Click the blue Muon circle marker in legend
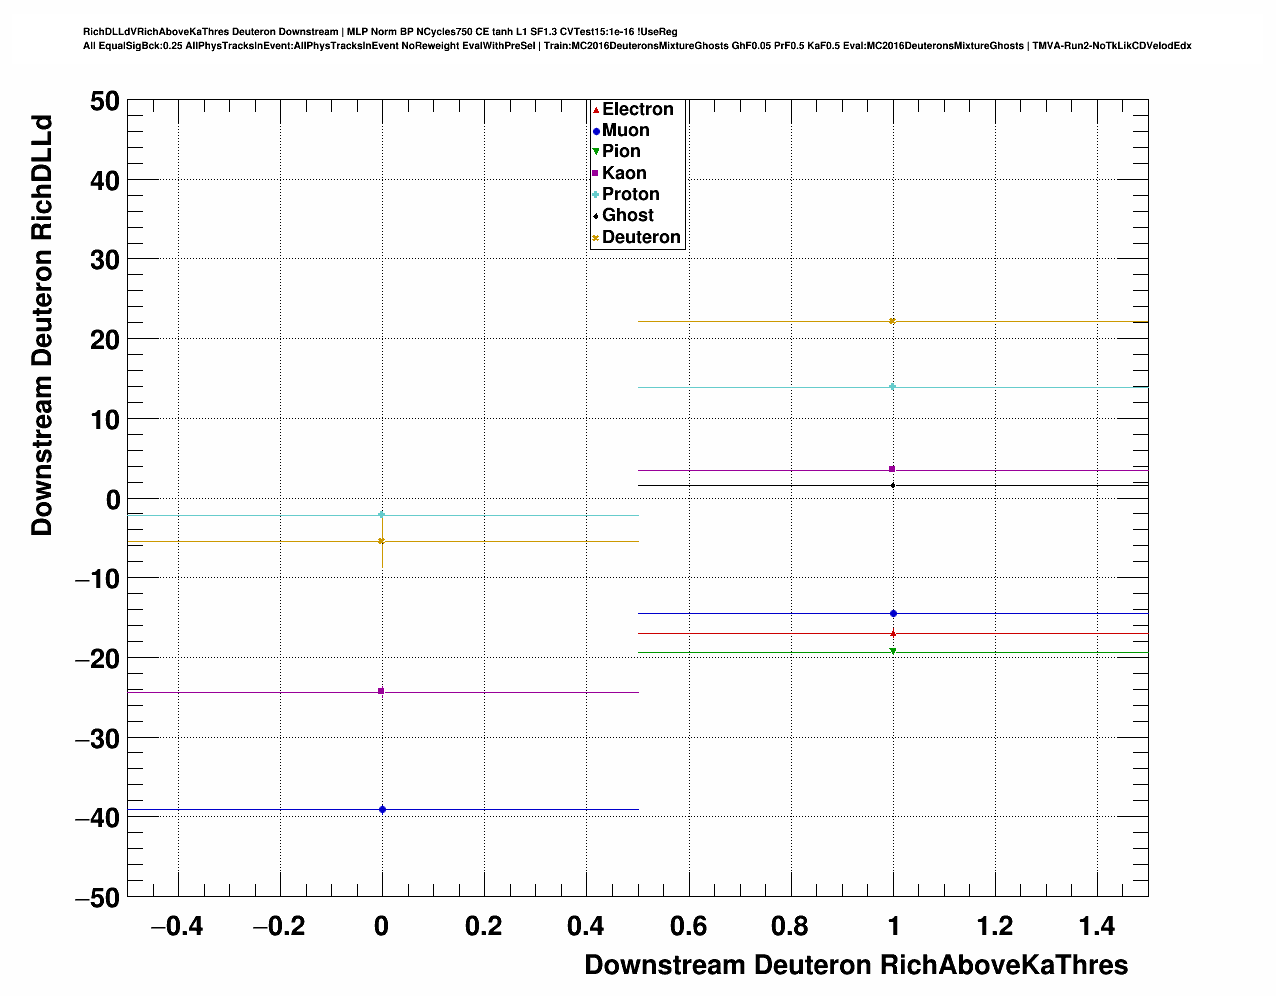Screen dimensions: 1276x996 596,131
